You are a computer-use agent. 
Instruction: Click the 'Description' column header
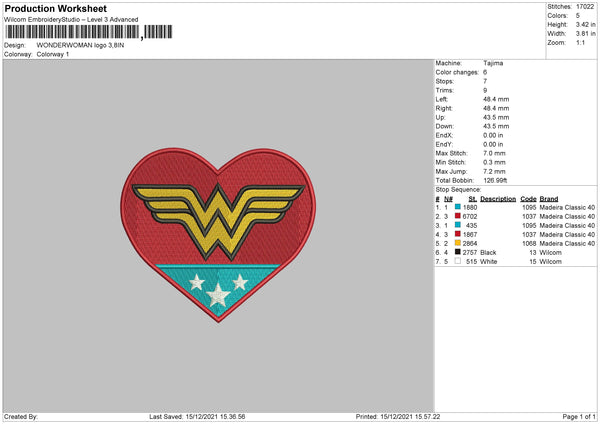498,199
